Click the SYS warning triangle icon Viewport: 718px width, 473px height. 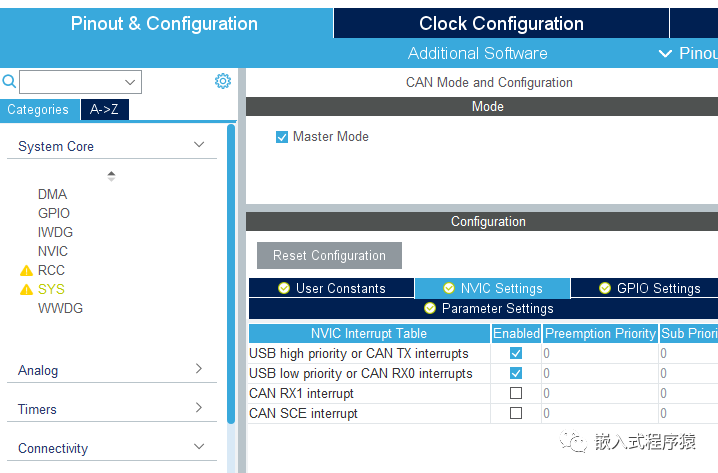coord(26,290)
